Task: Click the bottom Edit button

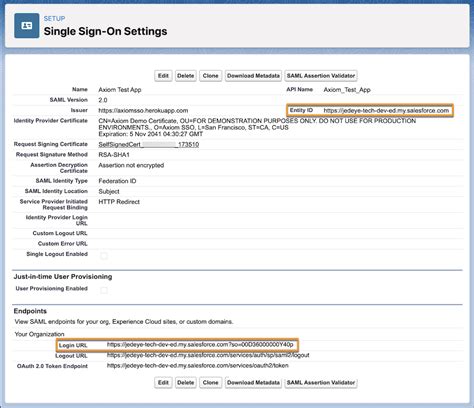Action: (x=163, y=383)
